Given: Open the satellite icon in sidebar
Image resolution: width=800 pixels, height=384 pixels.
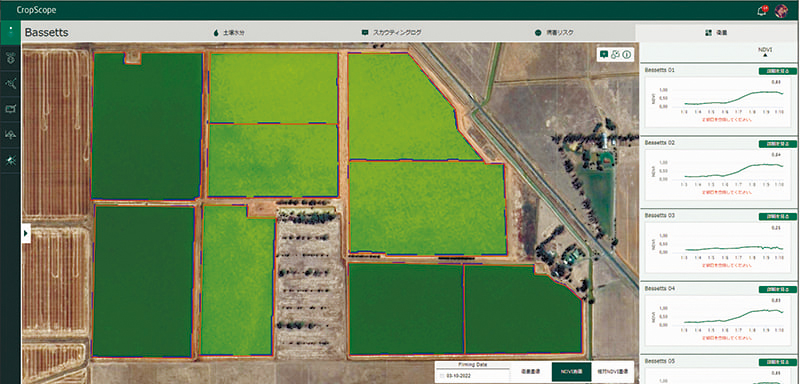Looking at the screenshot, I should (x=10, y=83).
